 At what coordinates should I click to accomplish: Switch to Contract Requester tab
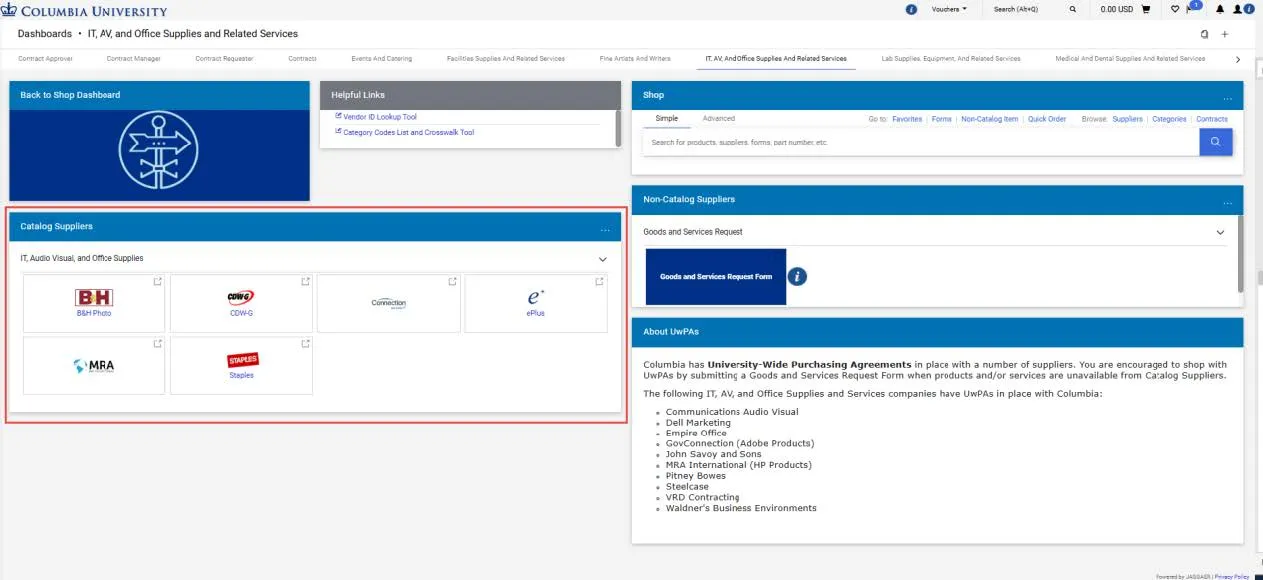click(224, 58)
